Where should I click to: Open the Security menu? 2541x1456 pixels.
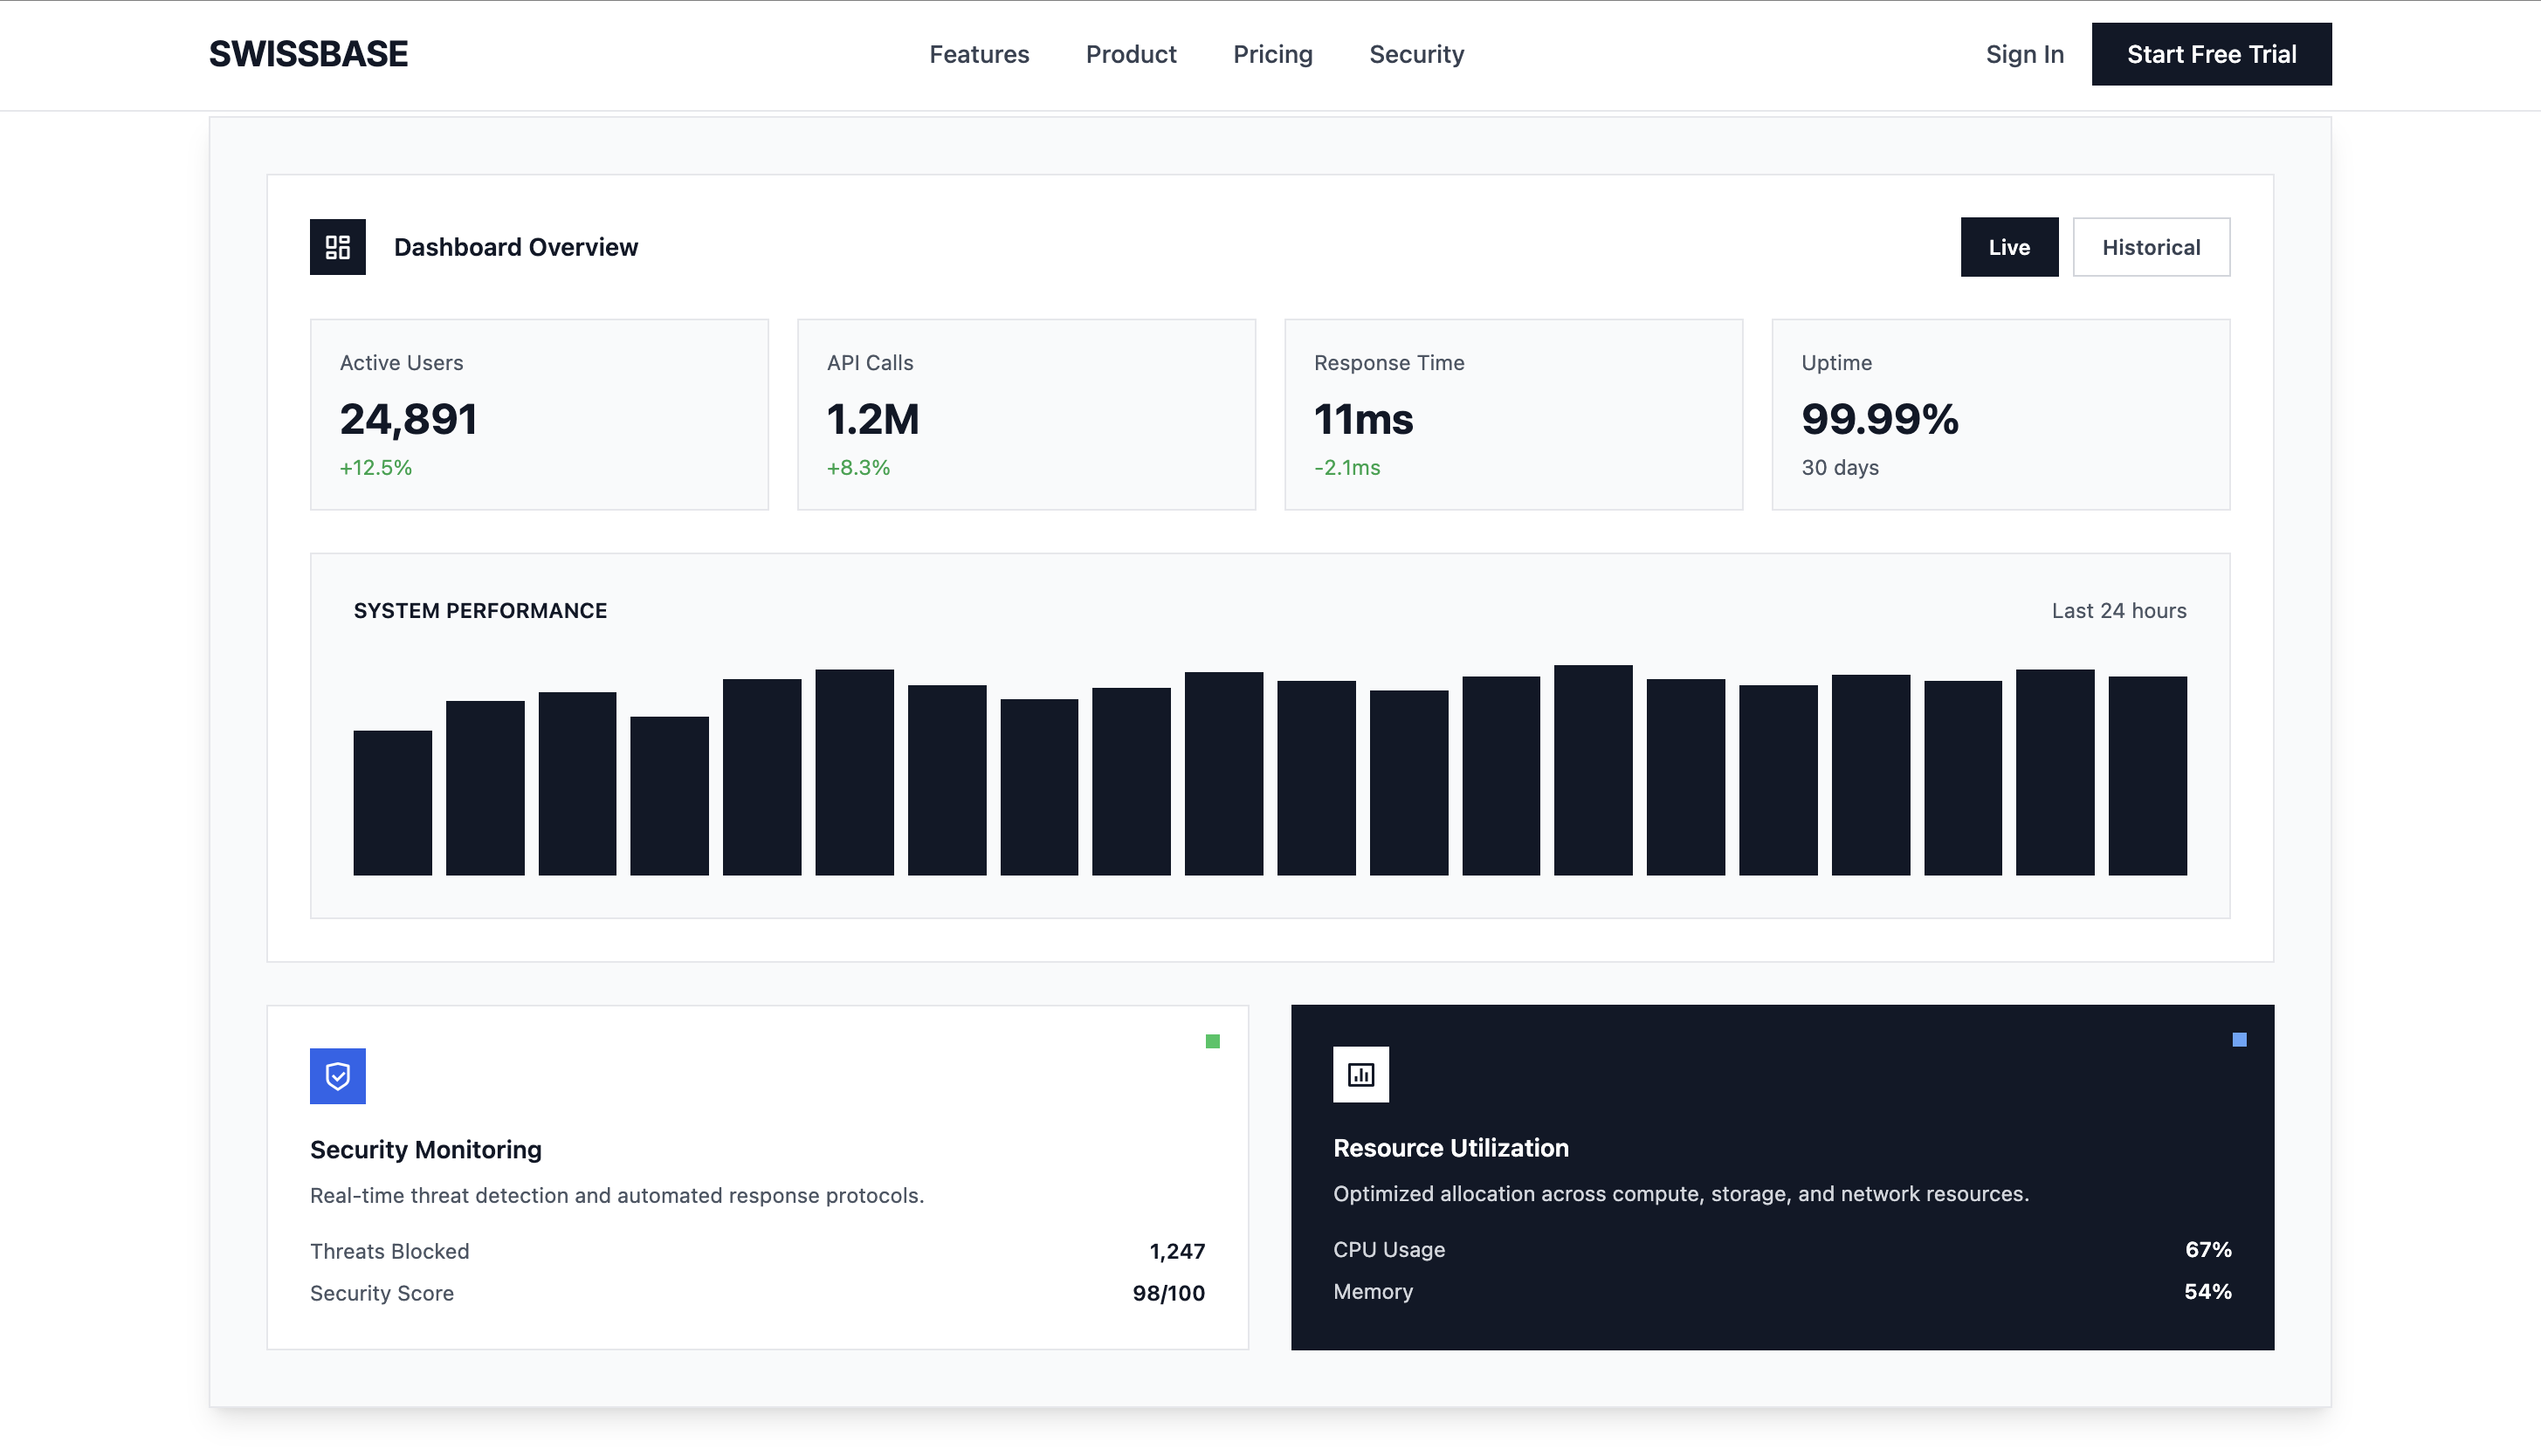(1416, 54)
